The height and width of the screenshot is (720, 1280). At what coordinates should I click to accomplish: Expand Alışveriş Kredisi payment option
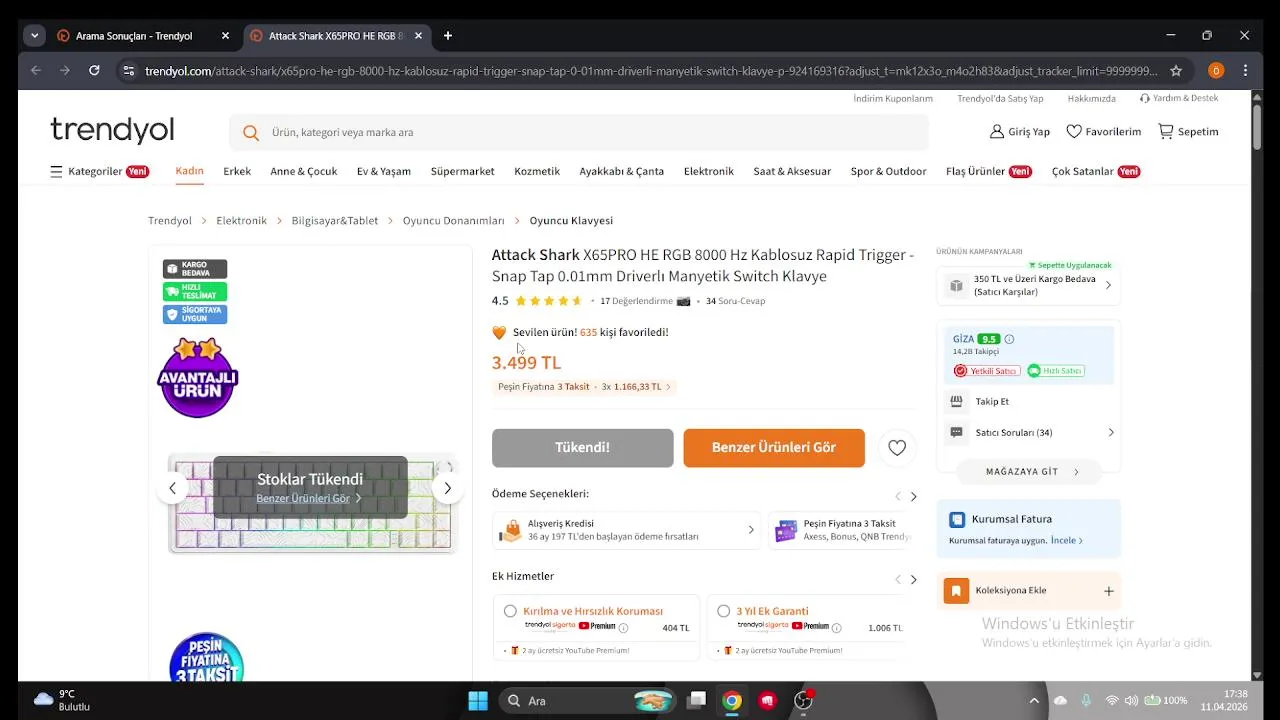pos(626,530)
